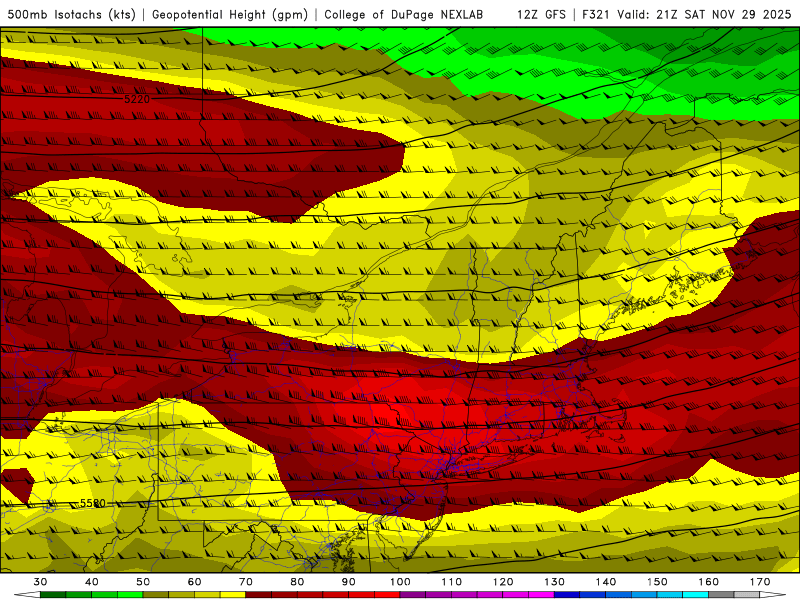The width and height of the screenshot is (800, 600).
Task: Pick the bright green 45-50 kt legend swatch
Action: pos(130,595)
